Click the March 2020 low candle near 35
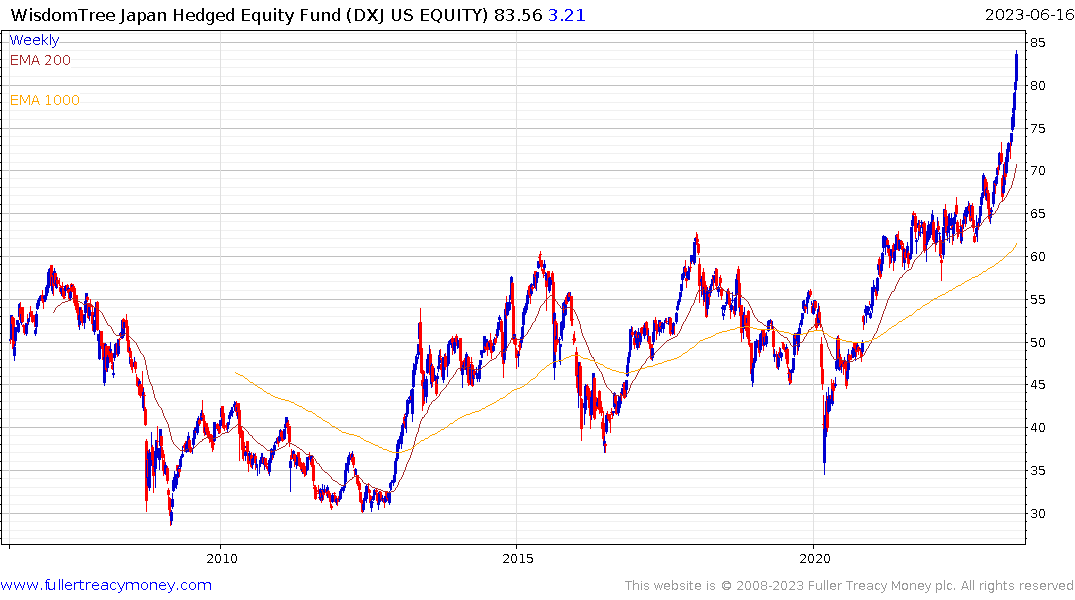1075x600 pixels. pos(824,446)
